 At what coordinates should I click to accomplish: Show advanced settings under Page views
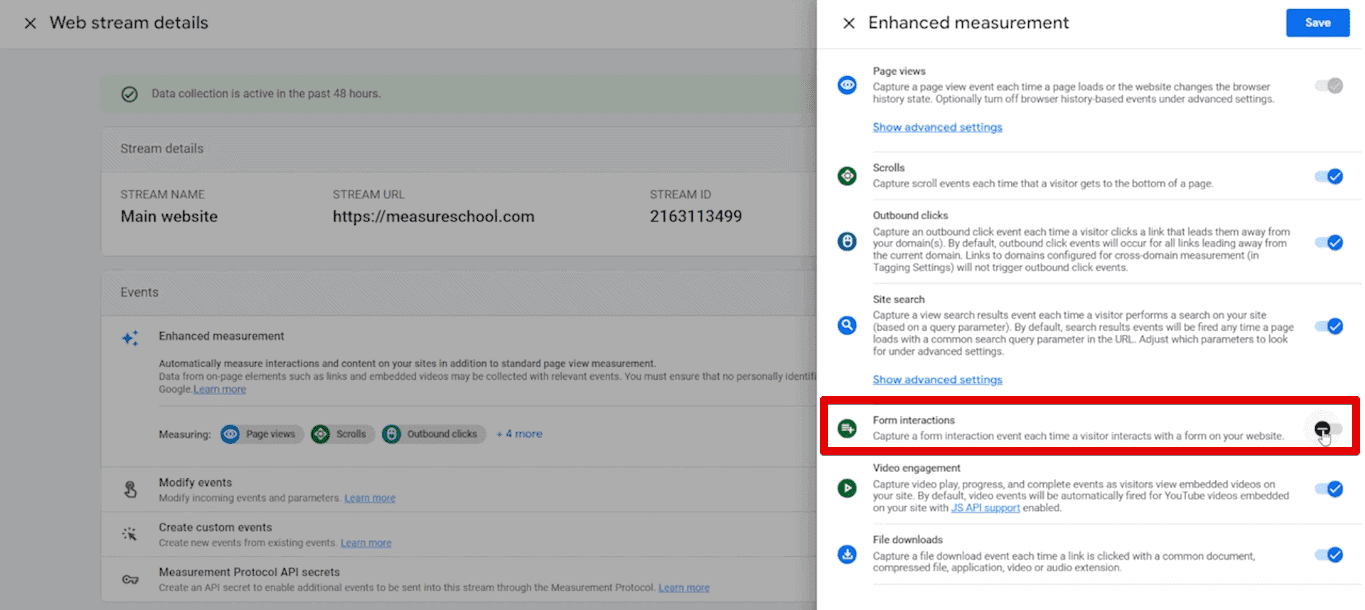[937, 127]
